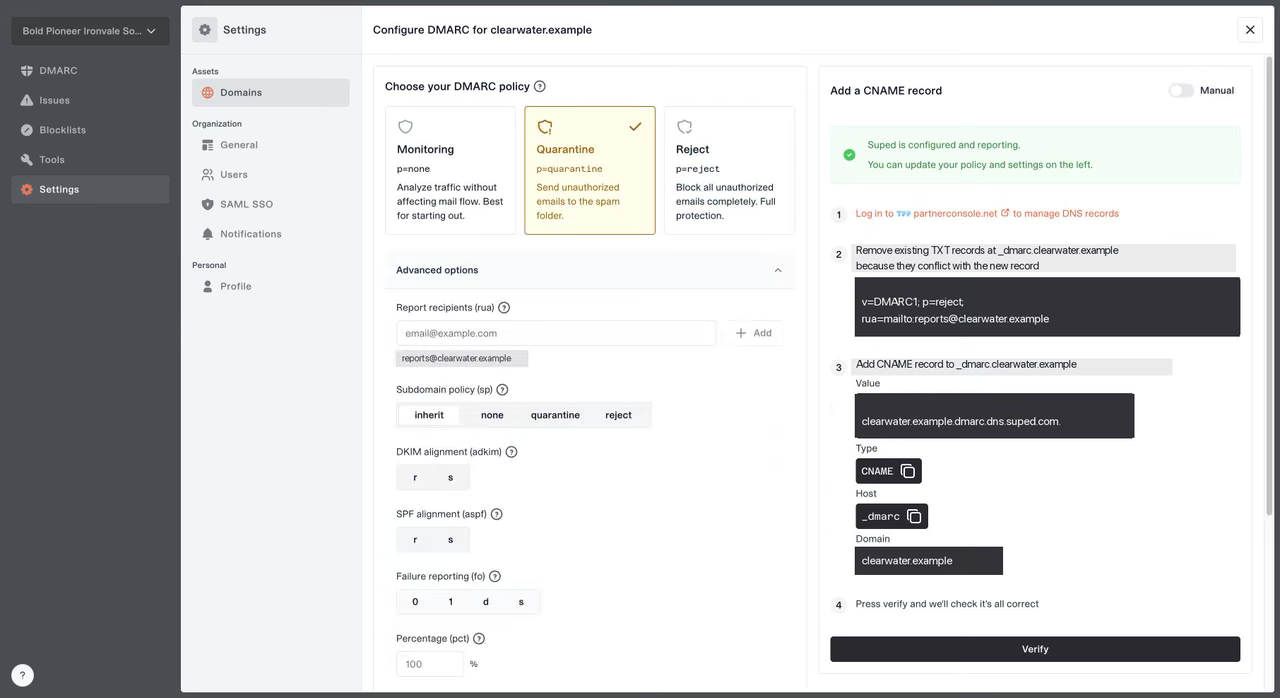Image resolution: width=1280 pixels, height=698 pixels.
Task: Click help icon for DKIM alignment (adkim)
Action: 511,452
